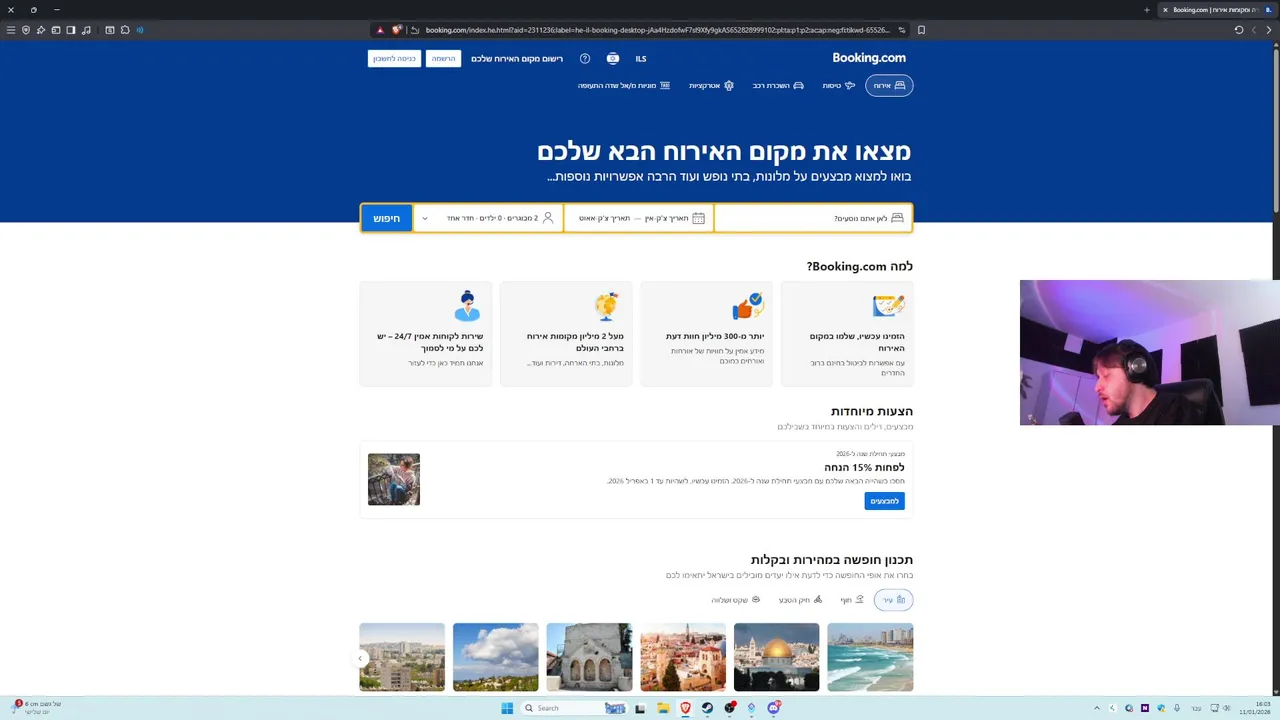Select the עיר city filter chip
The width and height of the screenshot is (1280, 720).
coord(893,600)
